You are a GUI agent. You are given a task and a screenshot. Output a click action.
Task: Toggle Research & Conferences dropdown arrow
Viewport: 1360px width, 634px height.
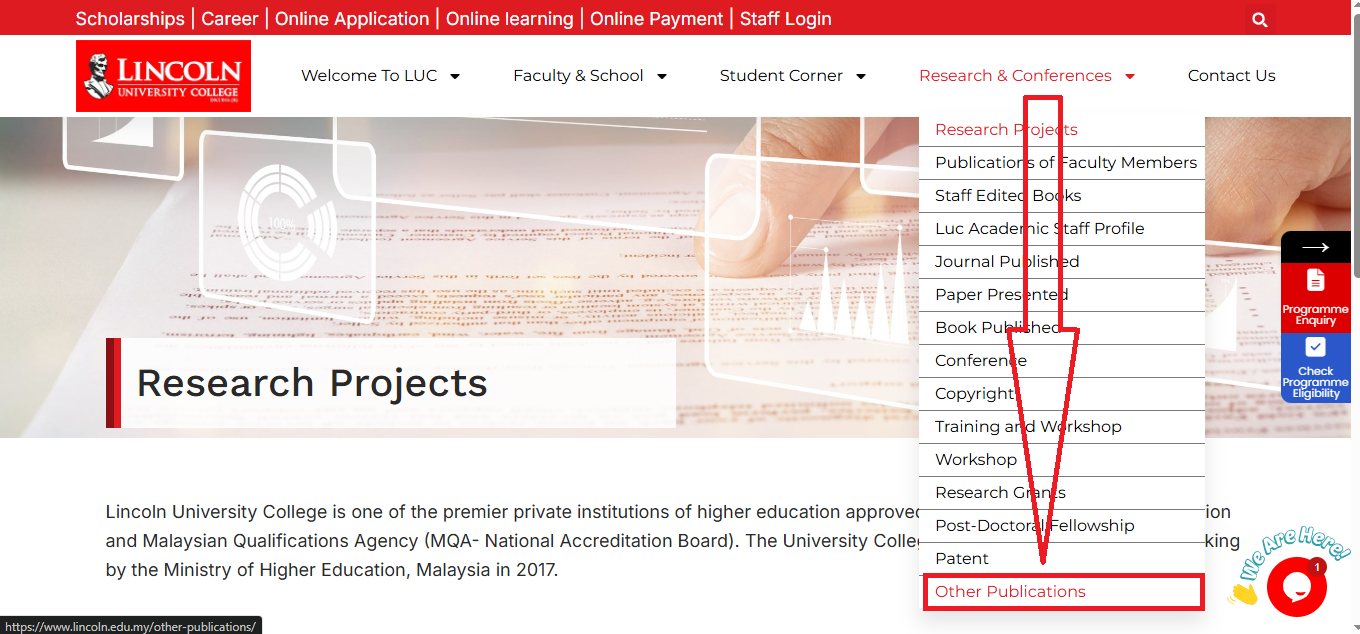pyautogui.click(x=1130, y=76)
